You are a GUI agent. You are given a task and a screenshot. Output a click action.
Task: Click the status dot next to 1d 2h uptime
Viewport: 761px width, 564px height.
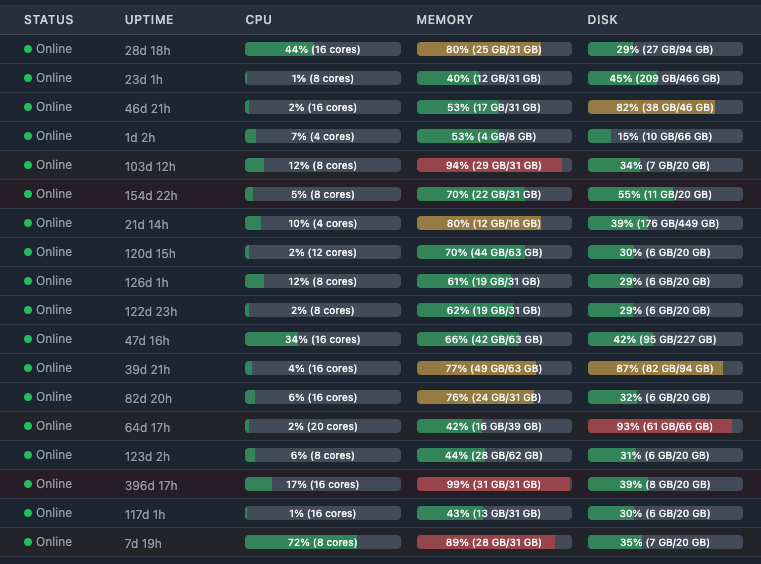point(28,136)
